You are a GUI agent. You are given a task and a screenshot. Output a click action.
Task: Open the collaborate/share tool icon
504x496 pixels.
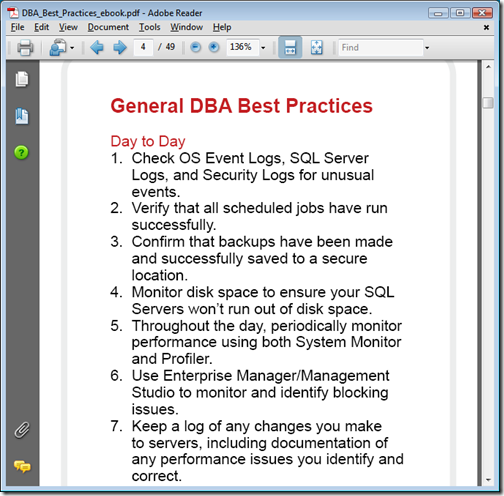58,47
